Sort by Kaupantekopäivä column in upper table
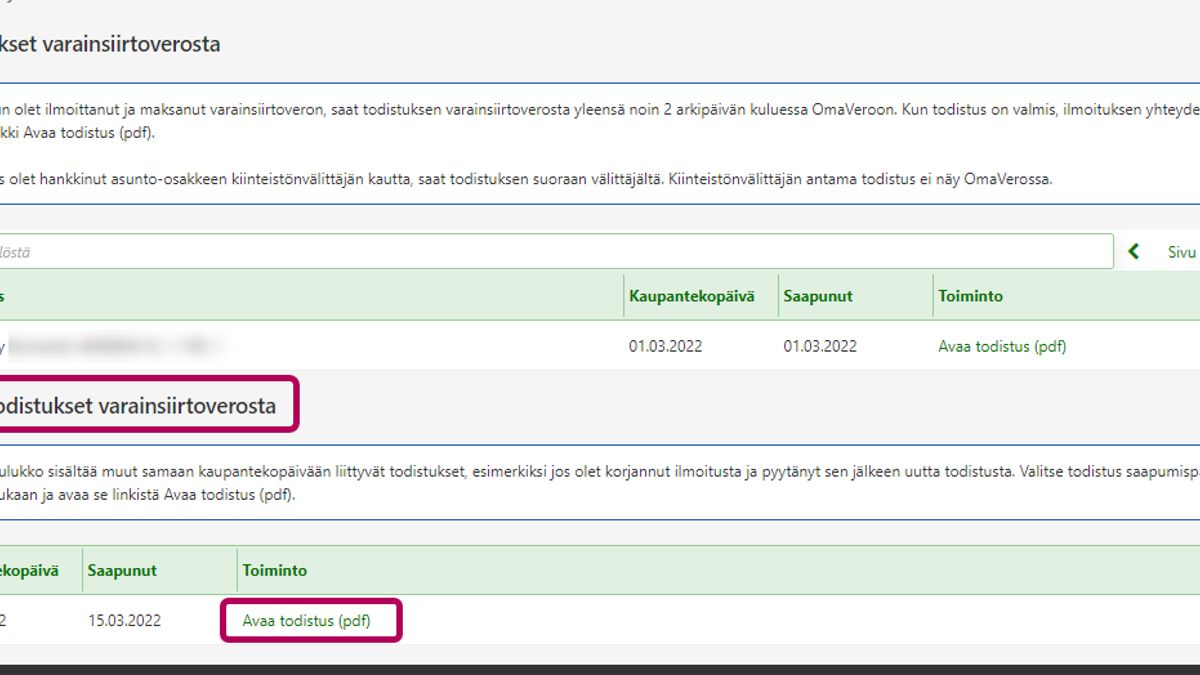 pyautogui.click(x=691, y=296)
